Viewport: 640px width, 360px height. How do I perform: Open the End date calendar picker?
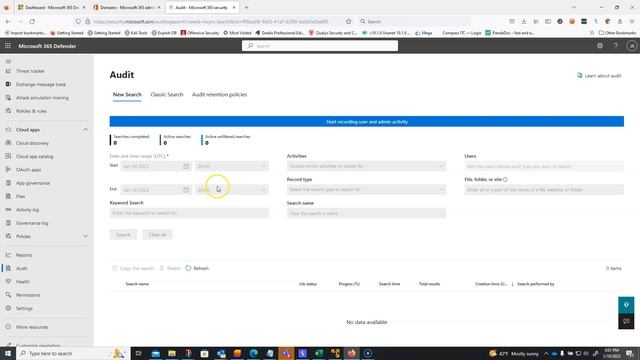click(x=186, y=190)
